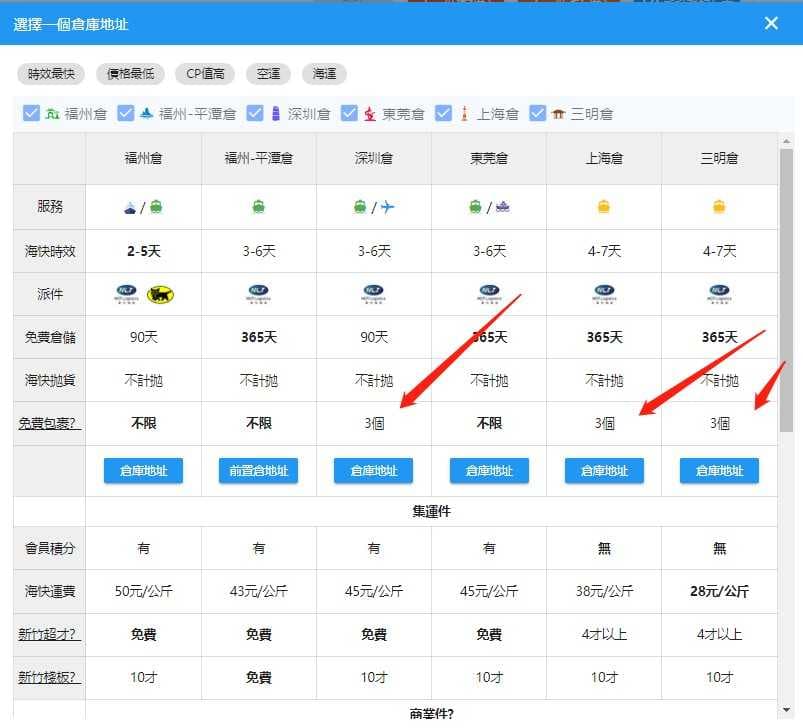Click 福州-平潭倉 sailboat icon in filter row
This screenshot has height=728, width=803.
(x=146, y=113)
